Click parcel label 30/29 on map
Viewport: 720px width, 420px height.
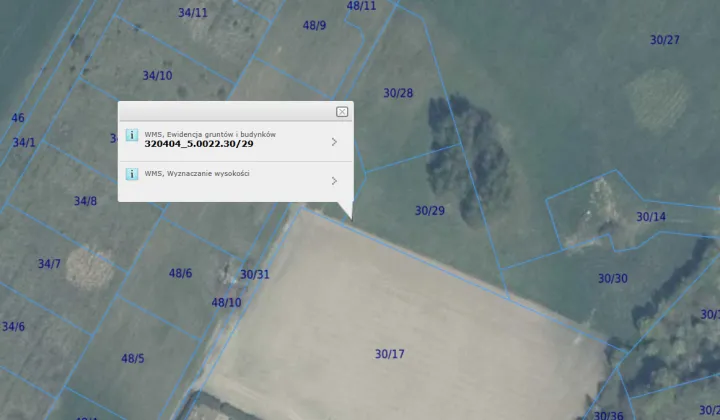(x=430, y=211)
